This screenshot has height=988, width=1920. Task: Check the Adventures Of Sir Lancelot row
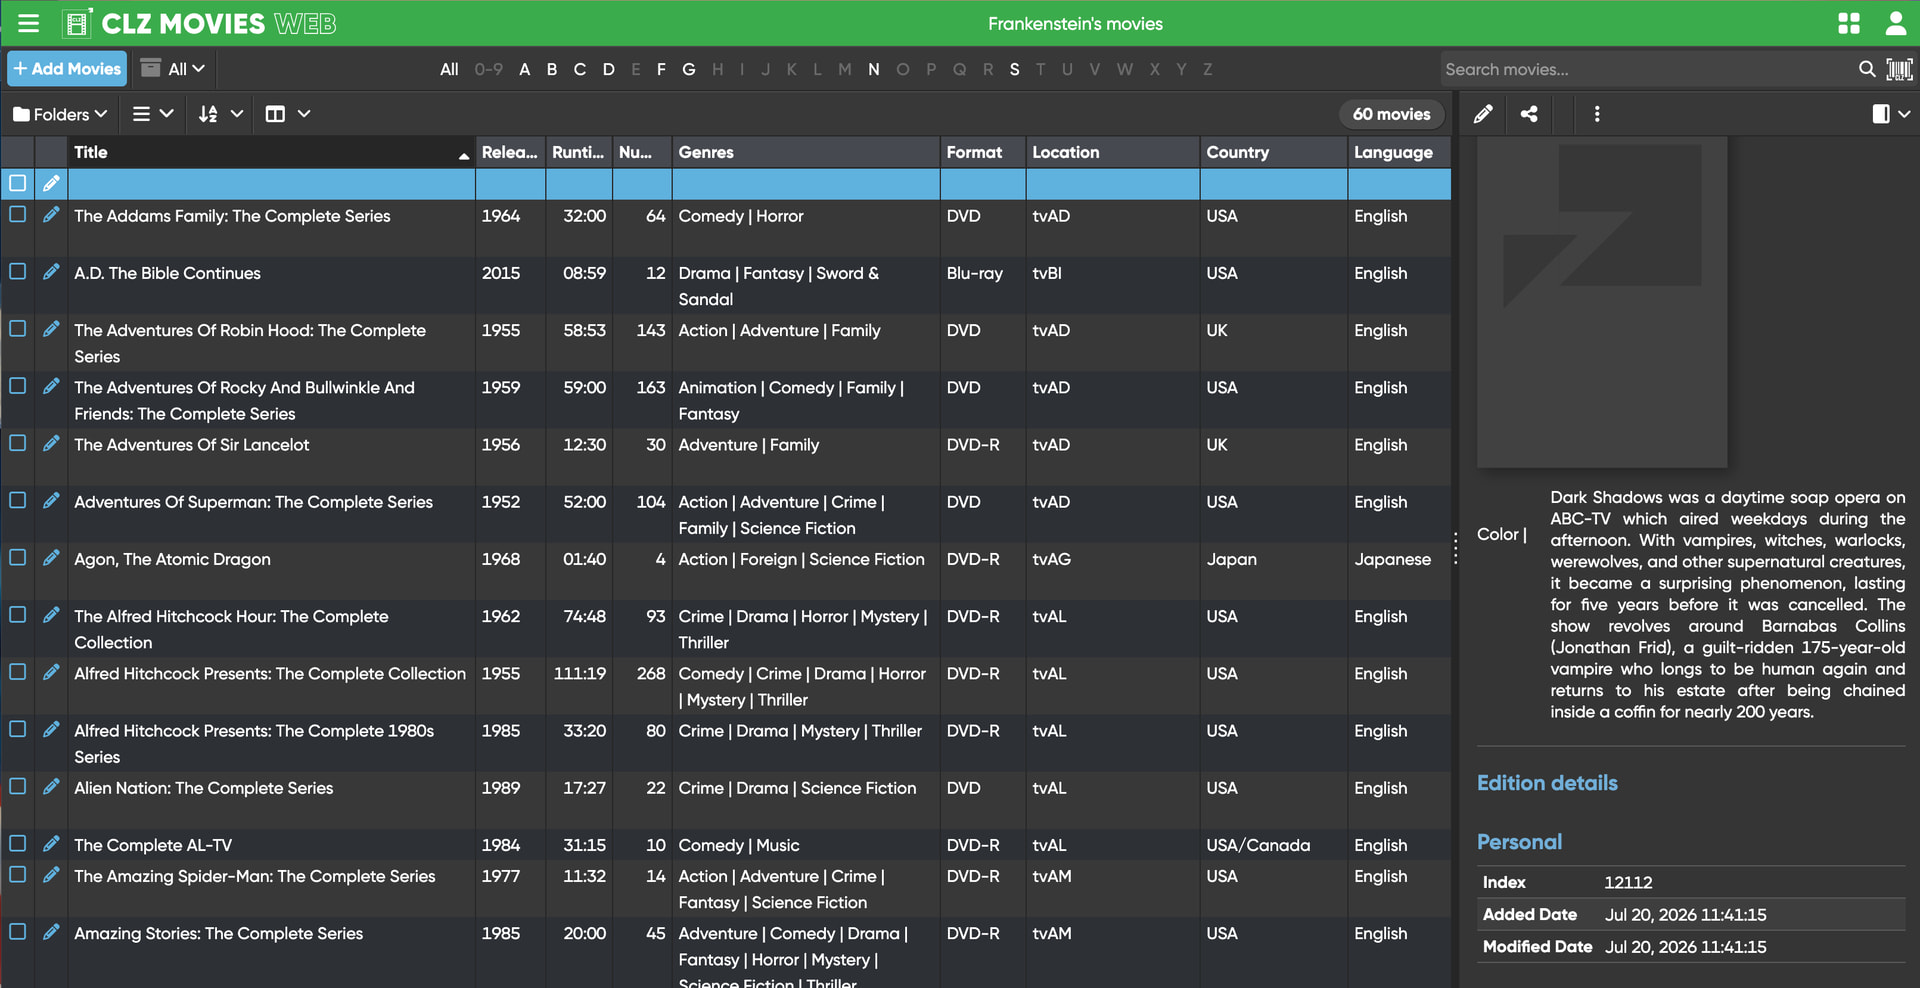click(18, 443)
